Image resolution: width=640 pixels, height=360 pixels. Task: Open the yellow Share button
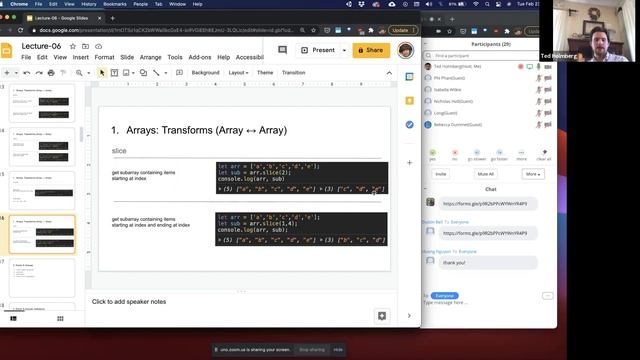click(x=371, y=50)
